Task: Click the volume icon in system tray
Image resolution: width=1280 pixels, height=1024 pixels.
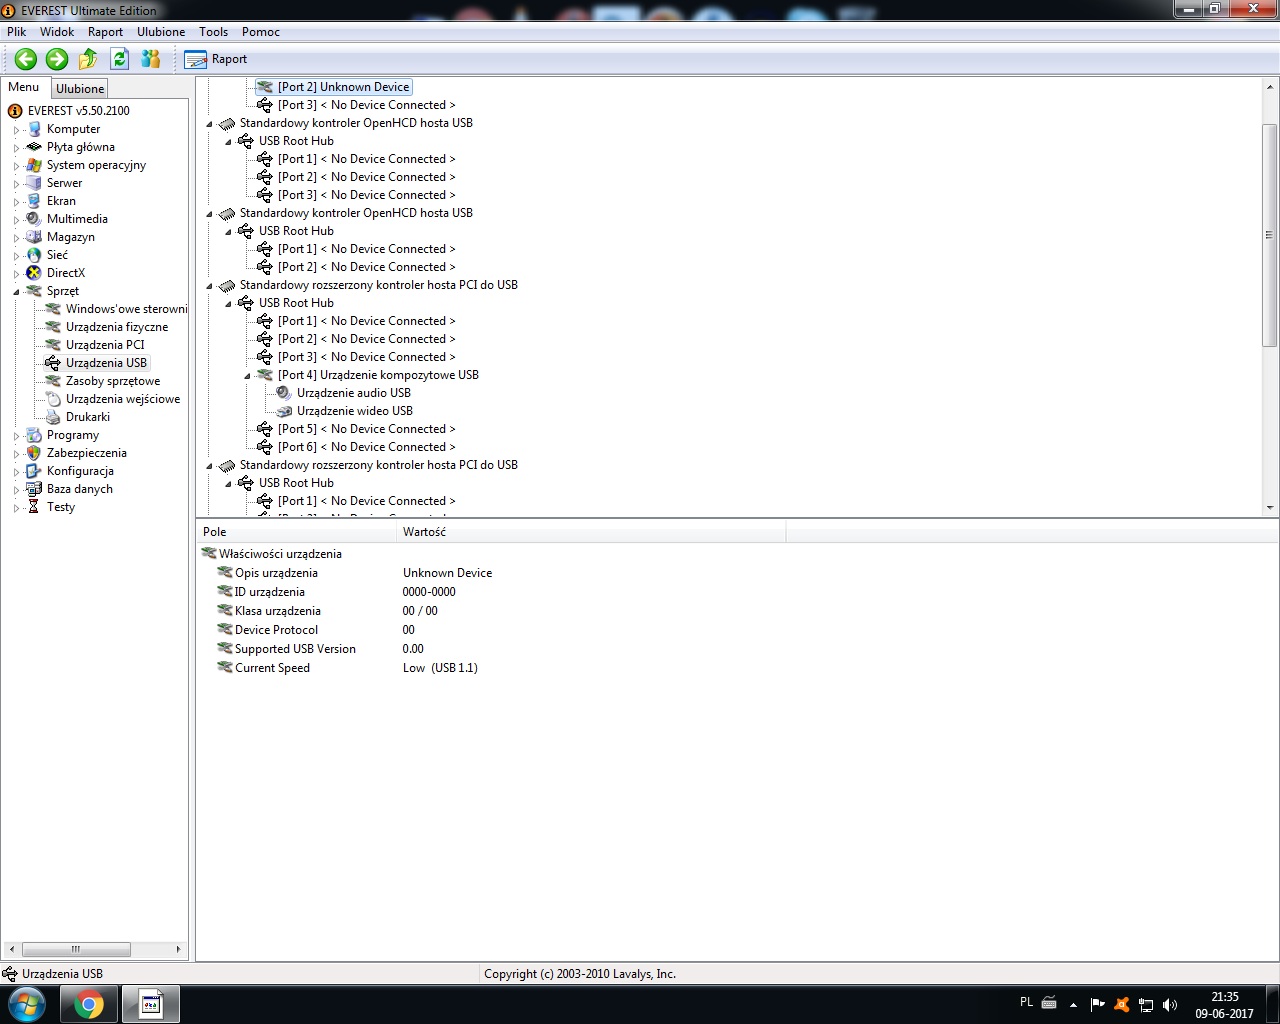Action: pos(1170,1004)
